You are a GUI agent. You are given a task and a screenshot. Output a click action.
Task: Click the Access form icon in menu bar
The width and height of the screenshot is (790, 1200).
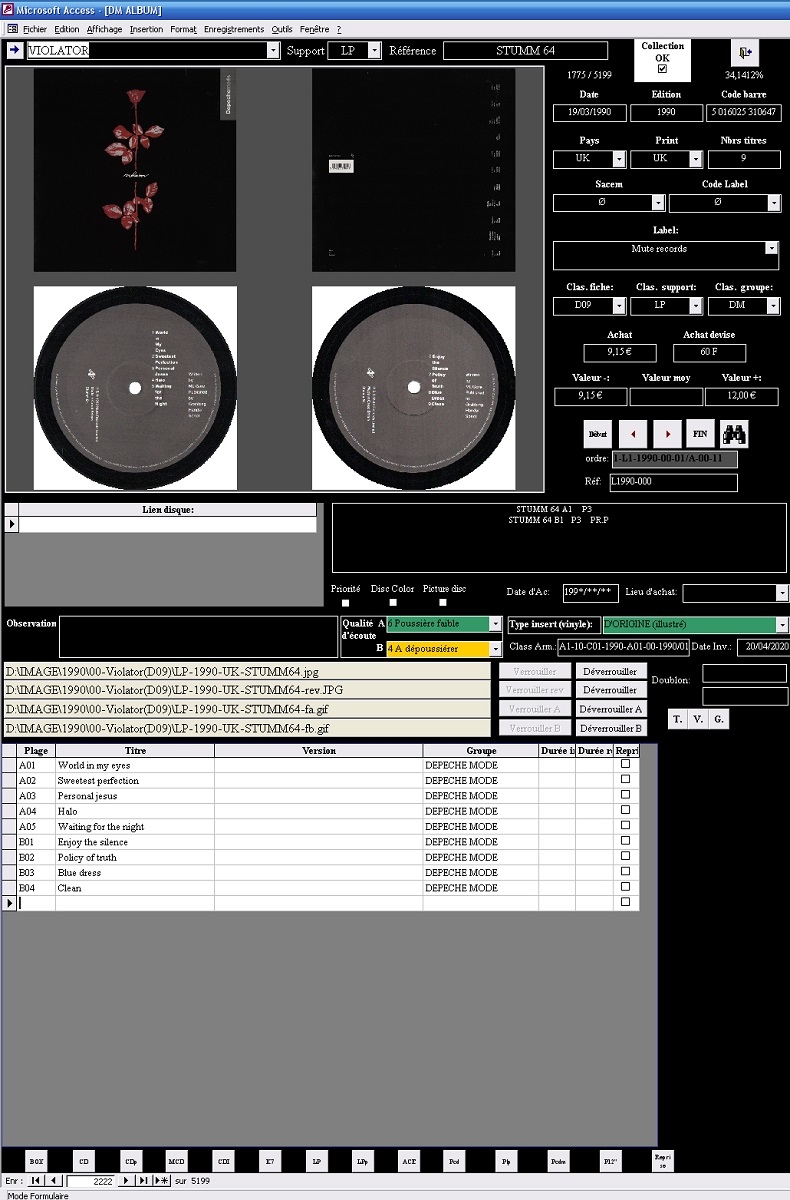(12, 29)
